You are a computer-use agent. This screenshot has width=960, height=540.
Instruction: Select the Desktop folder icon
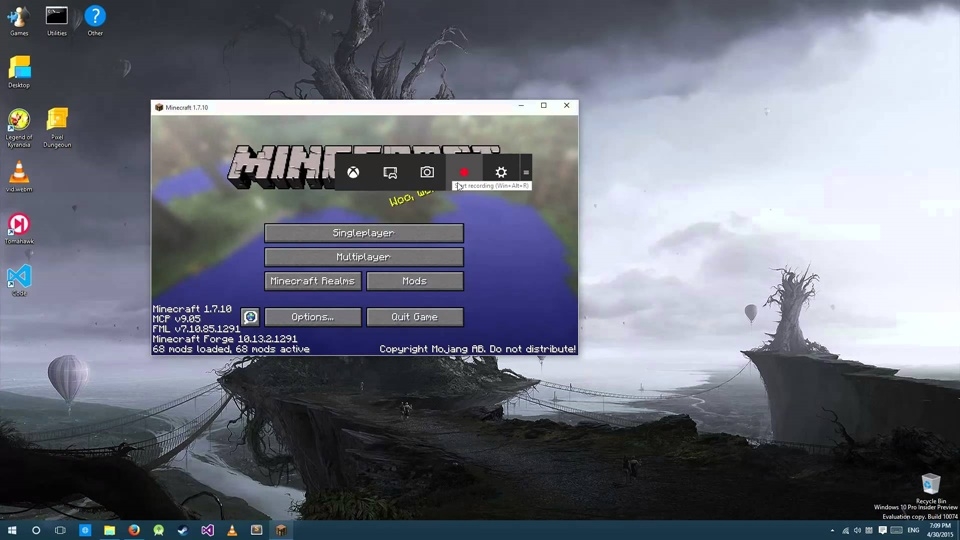[x=19, y=72]
